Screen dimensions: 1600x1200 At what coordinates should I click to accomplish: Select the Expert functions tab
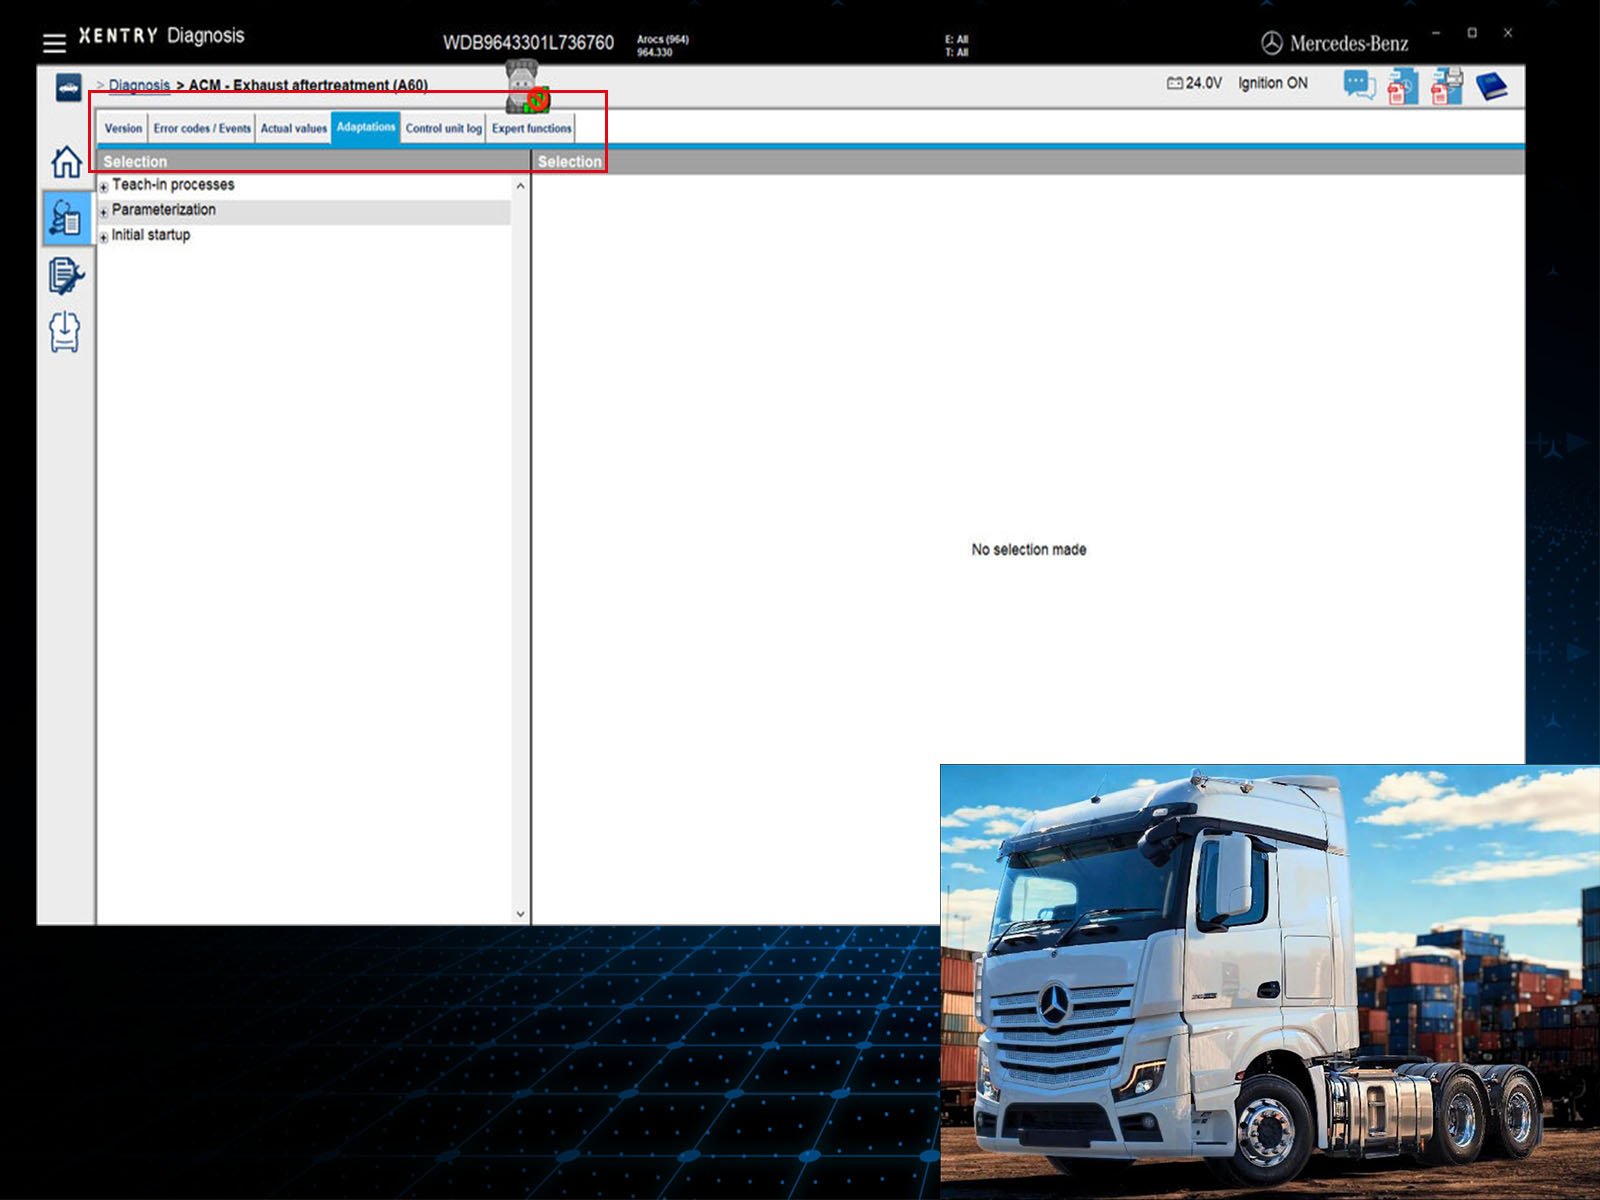click(x=531, y=129)
